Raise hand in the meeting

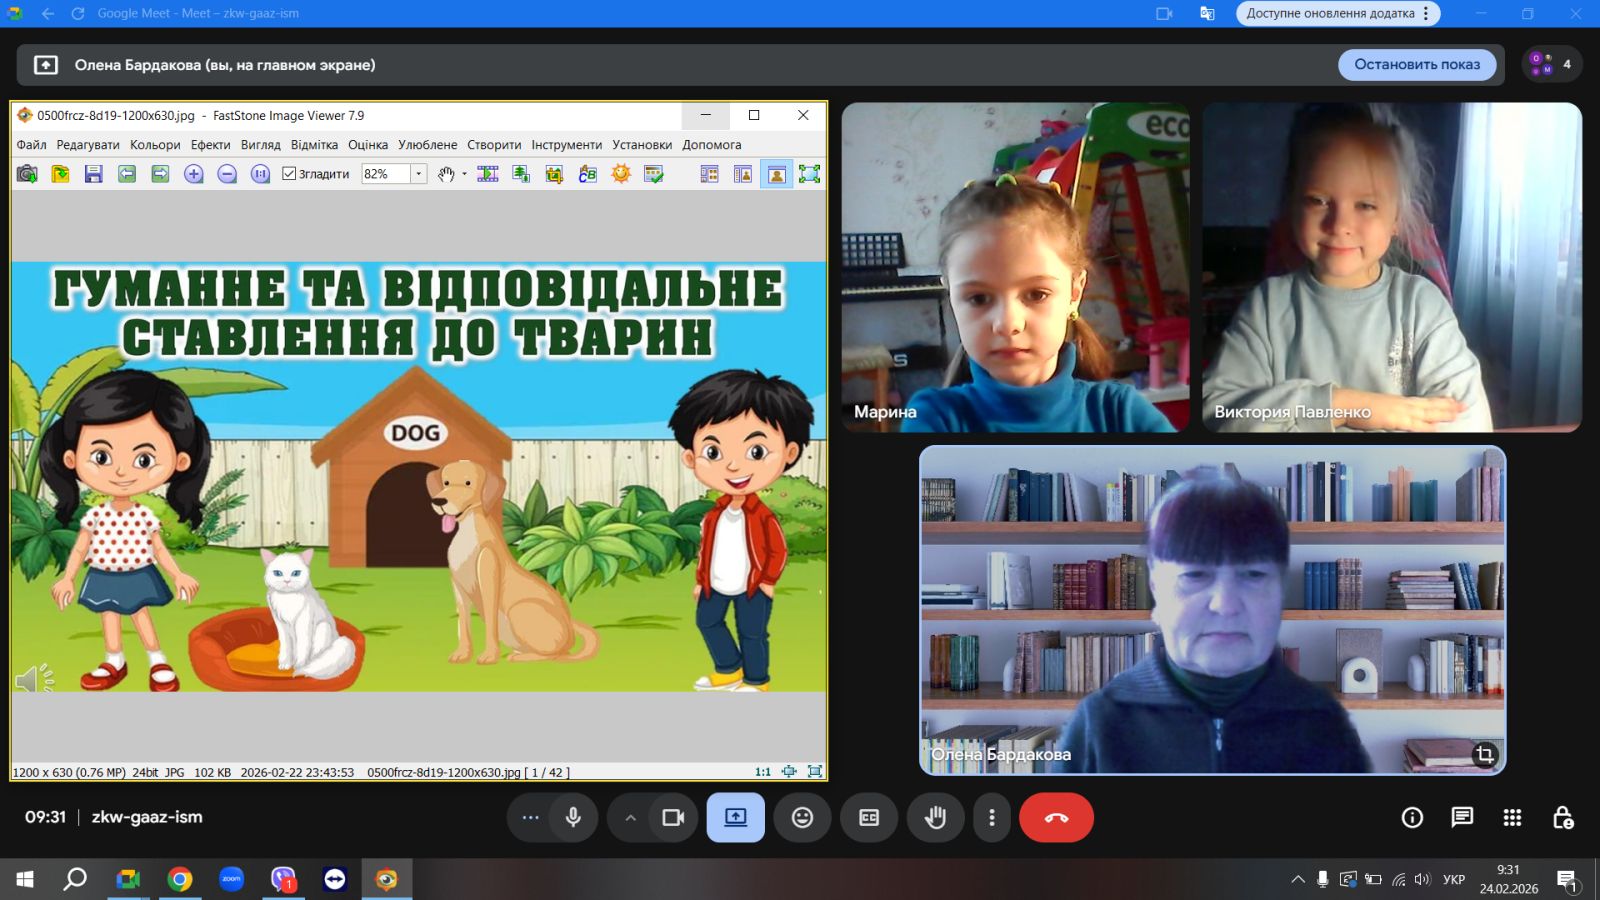pyautogui.click(x=935, y=818)
